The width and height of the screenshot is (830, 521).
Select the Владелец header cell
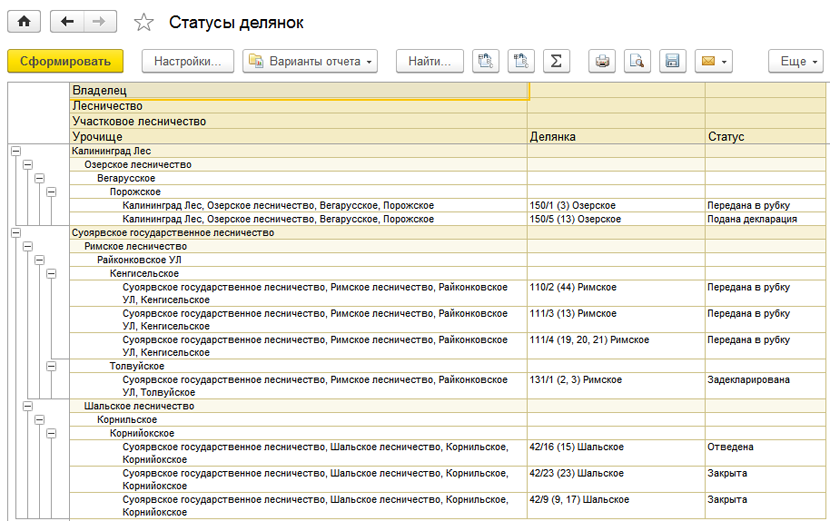tap(299, 91)
